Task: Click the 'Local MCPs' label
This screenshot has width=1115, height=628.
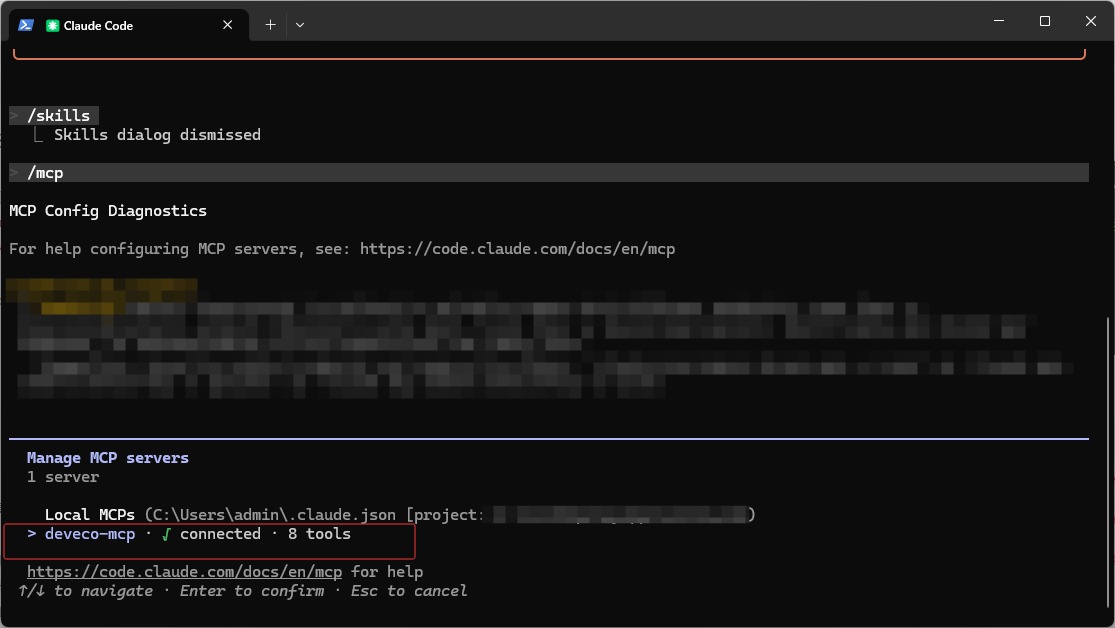Action: pyautogui.click(x=90, y=515)
